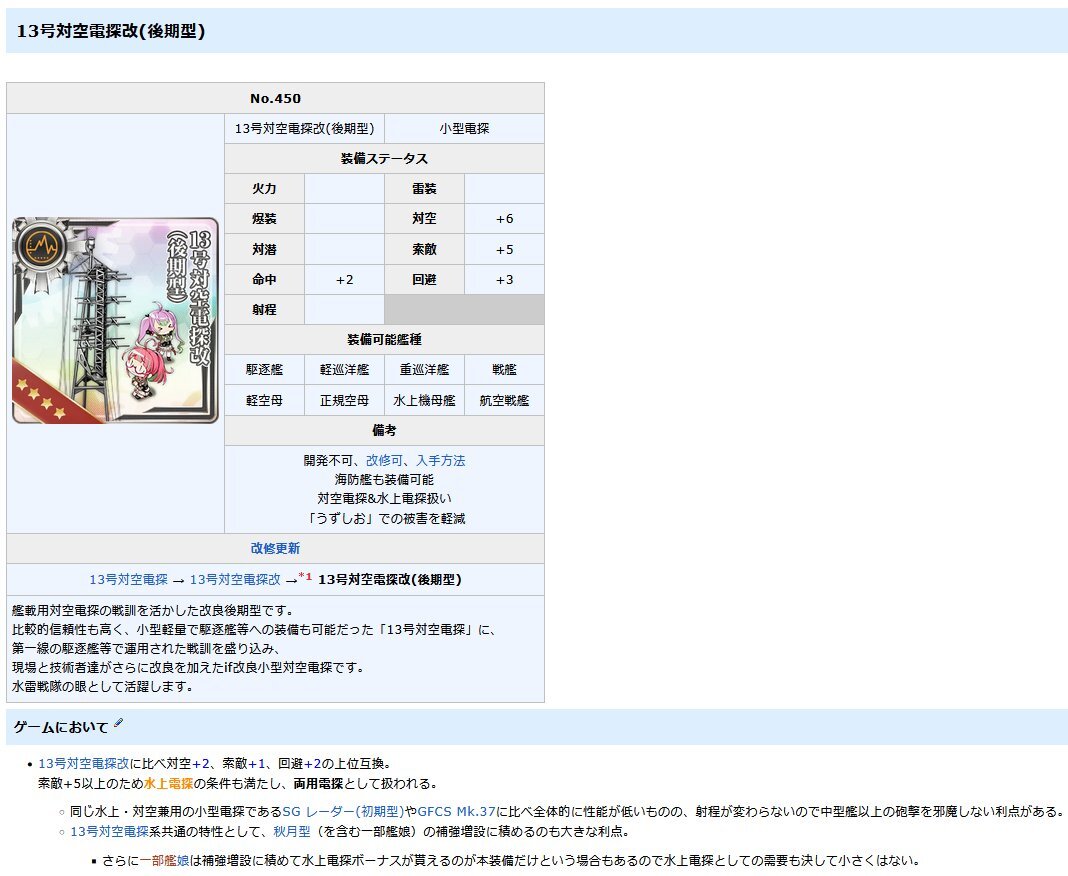This screenshot has width=1068, height=876.
Task: Follow the 13号対空電探改 link in upgrade chain
Action: point(235,580)
